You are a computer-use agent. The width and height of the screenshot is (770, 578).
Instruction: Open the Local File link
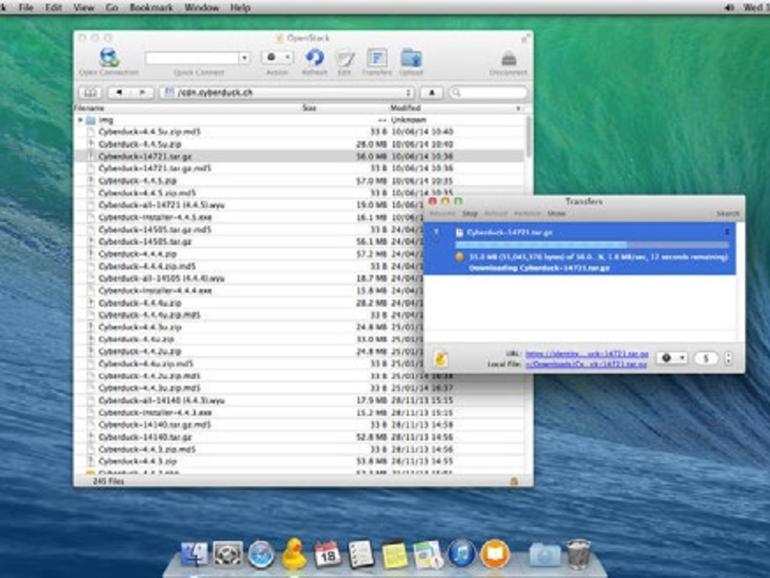pos(586,364)
